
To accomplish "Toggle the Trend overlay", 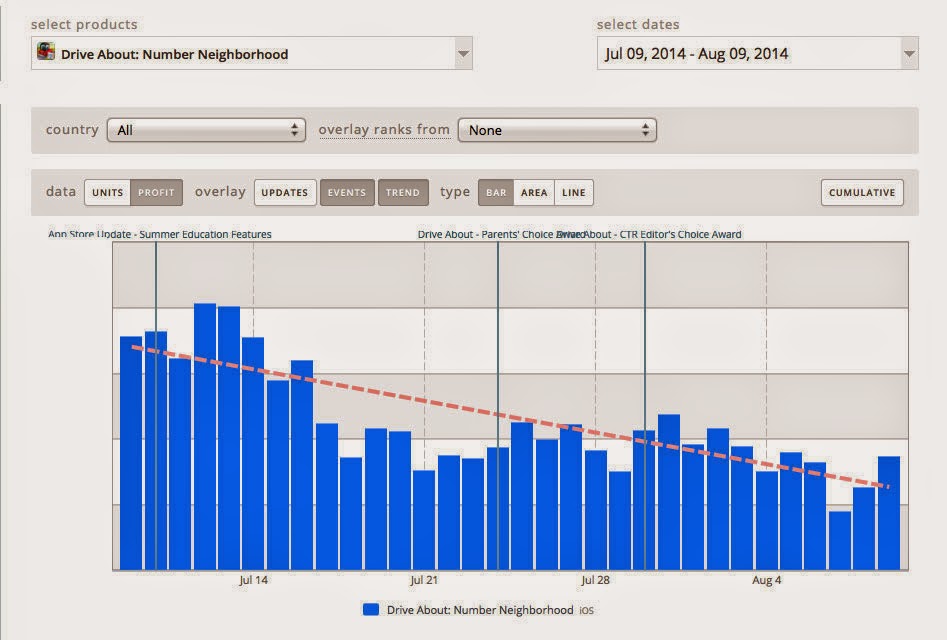I will (x=403, y=193).
